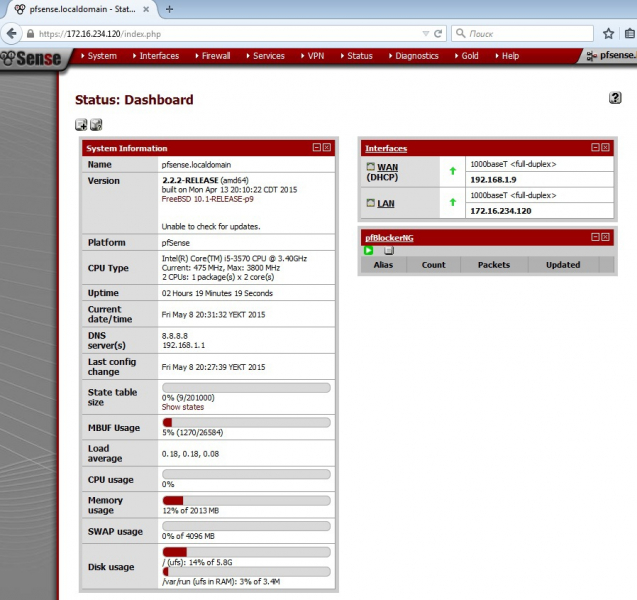Click the Memory usage progress bar
The height and width of the screenshot is (600, 637).
point(245,499)
